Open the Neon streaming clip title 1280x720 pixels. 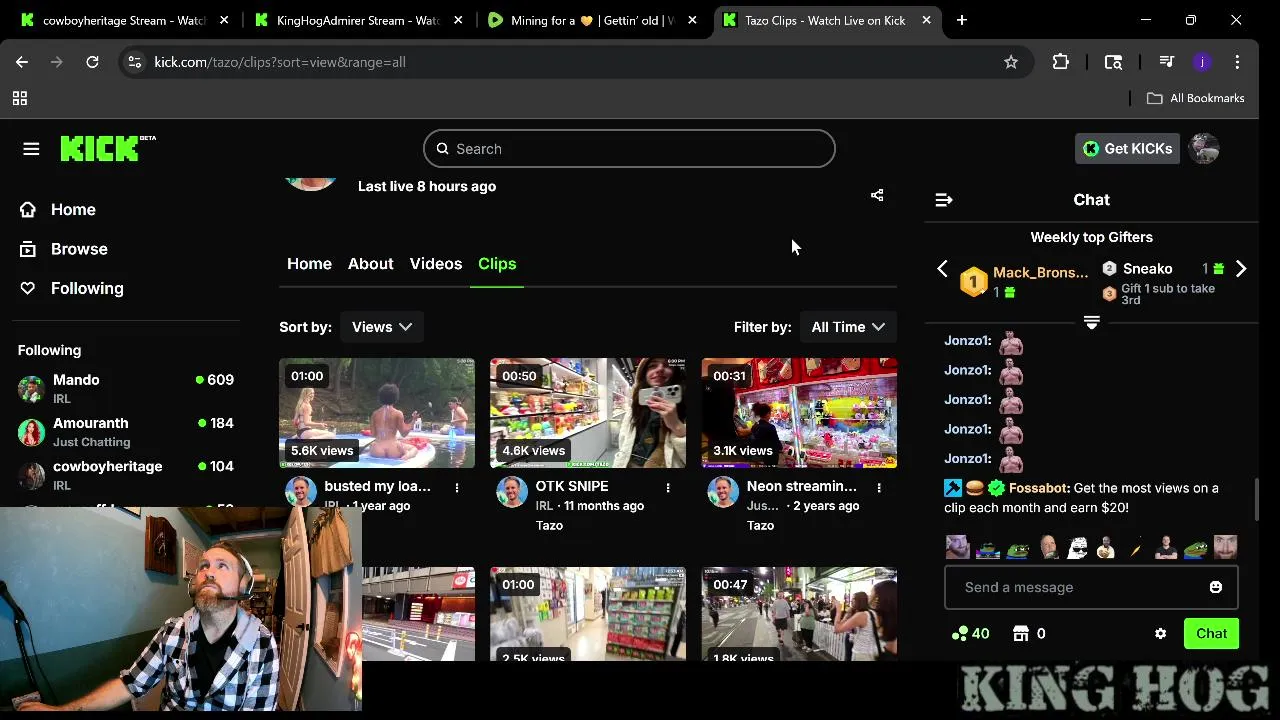point(802,486)
